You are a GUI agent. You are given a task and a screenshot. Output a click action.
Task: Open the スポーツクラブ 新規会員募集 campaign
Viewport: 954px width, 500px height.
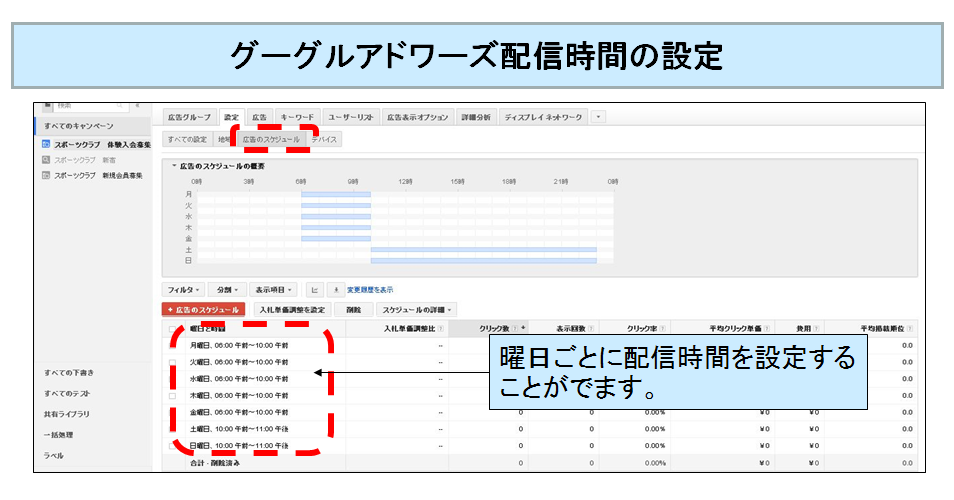(98, 175)
